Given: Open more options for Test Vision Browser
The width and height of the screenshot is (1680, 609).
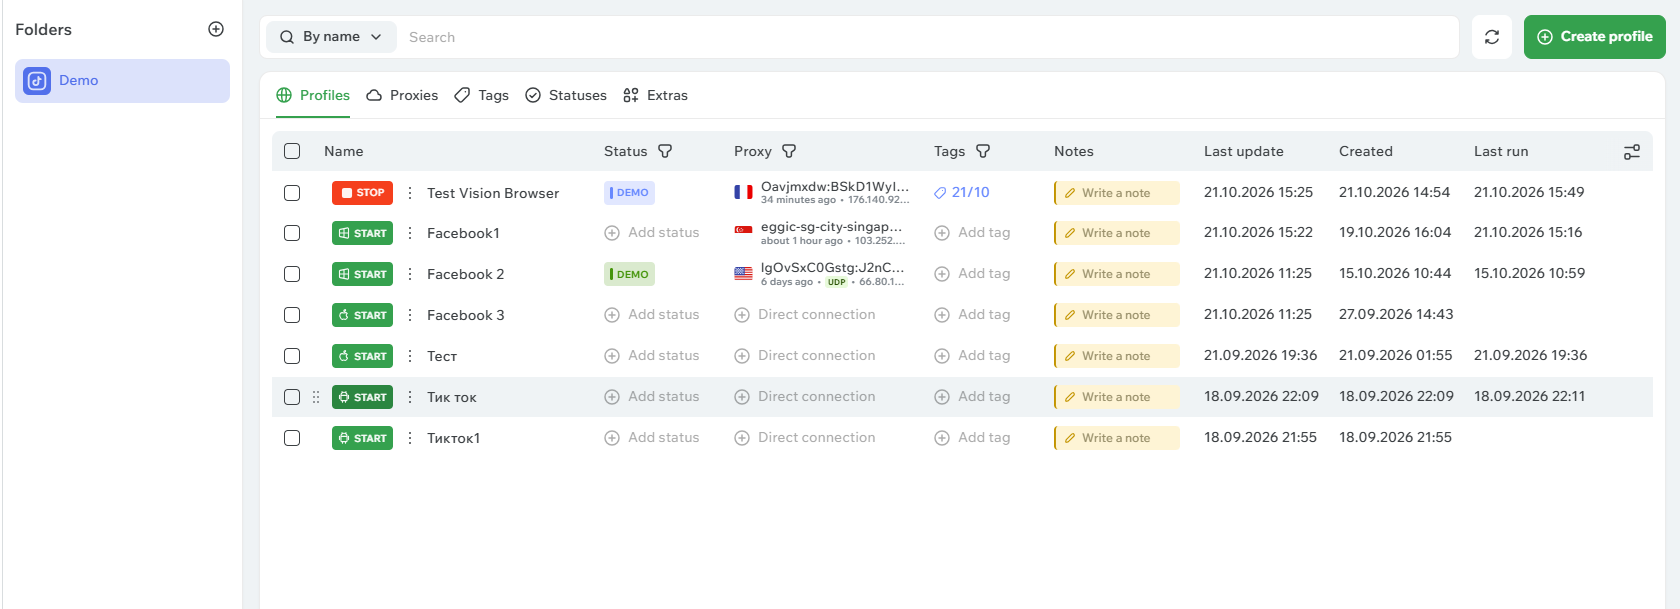Looking at the screenshot, I should tap(410, 193).
